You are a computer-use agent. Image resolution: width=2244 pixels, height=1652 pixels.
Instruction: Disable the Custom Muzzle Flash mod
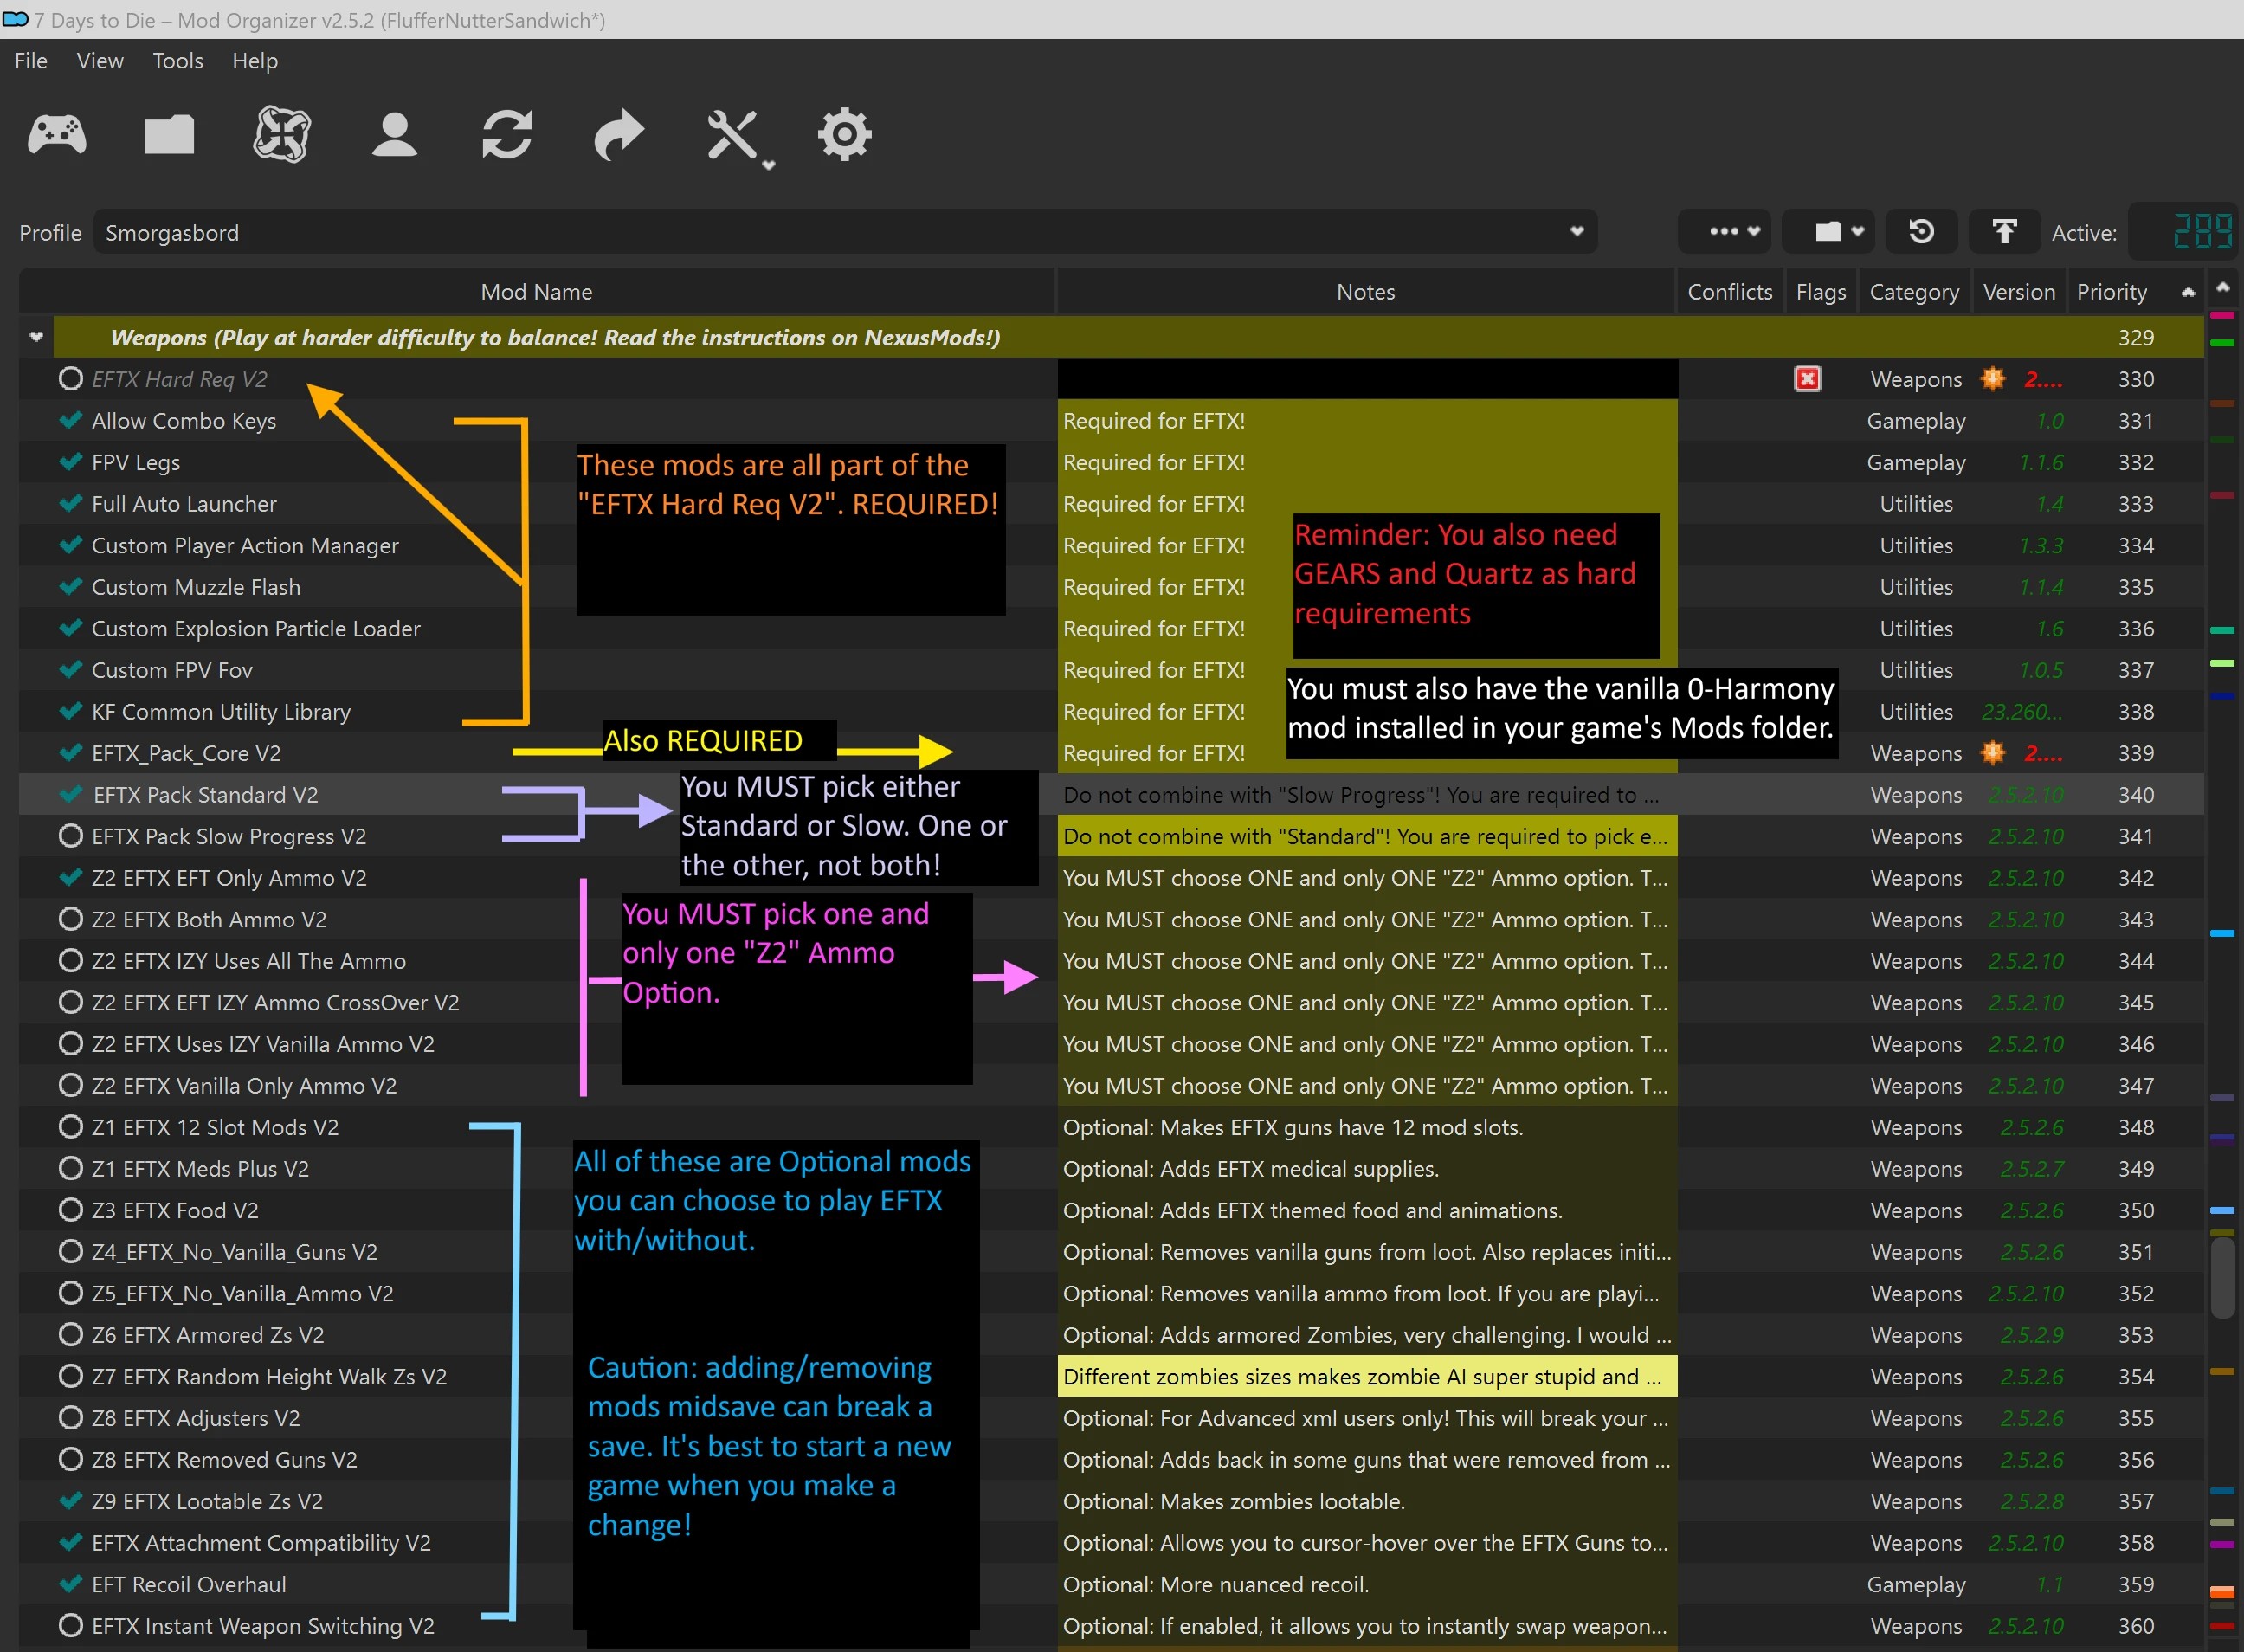tap(71, 587)
